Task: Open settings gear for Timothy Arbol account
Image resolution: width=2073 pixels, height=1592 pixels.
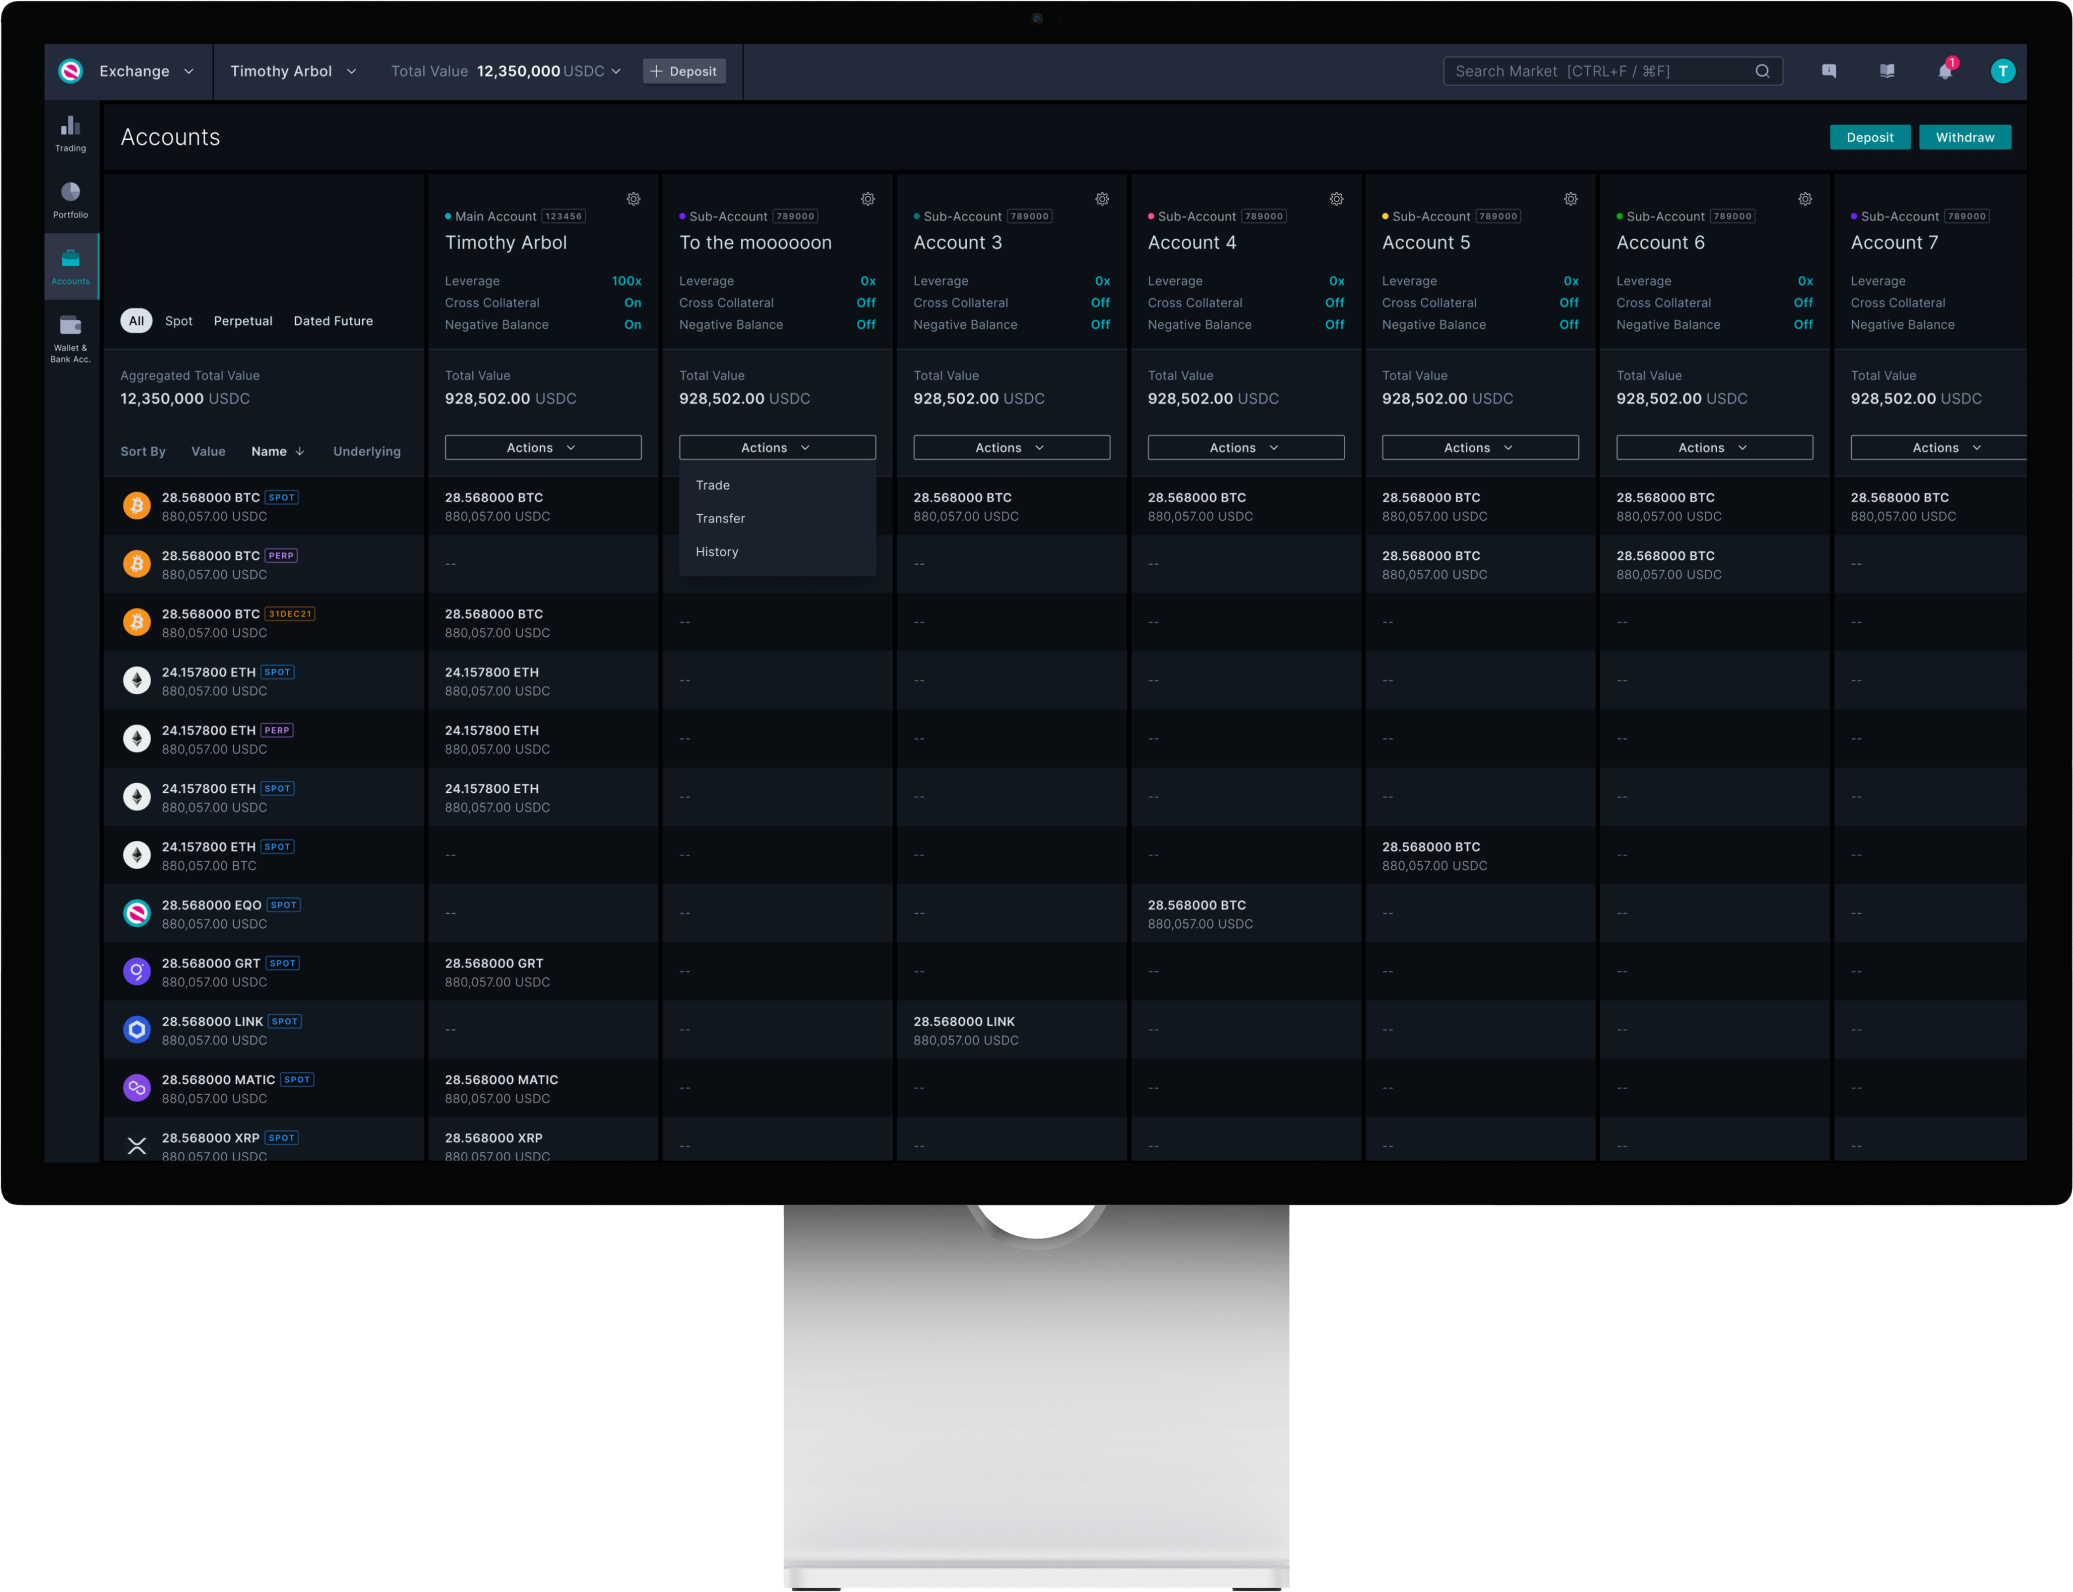Action: click(633, 199)
